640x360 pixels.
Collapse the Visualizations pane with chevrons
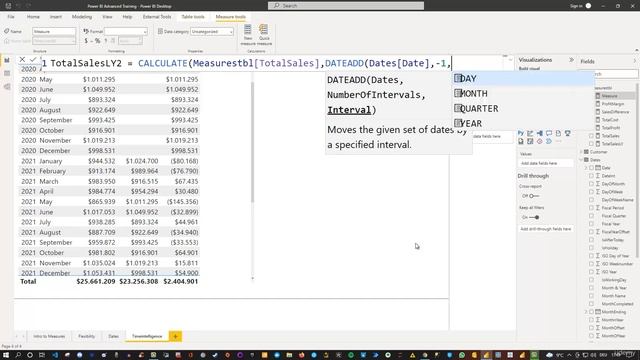(571, 60)
